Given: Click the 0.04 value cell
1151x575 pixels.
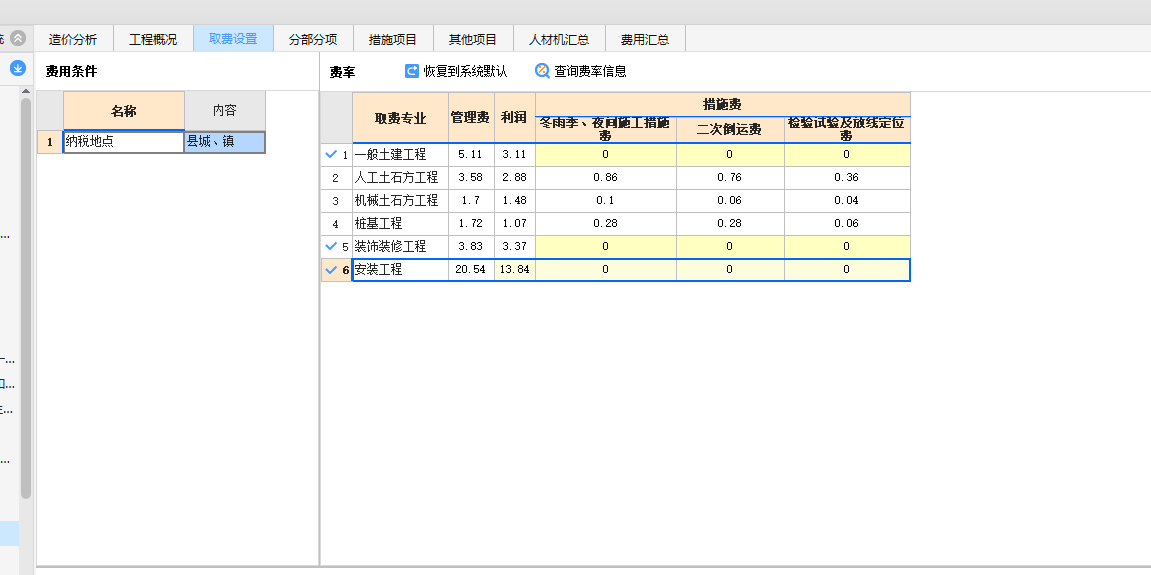Looking at the screenshot, I should [847, 200].
